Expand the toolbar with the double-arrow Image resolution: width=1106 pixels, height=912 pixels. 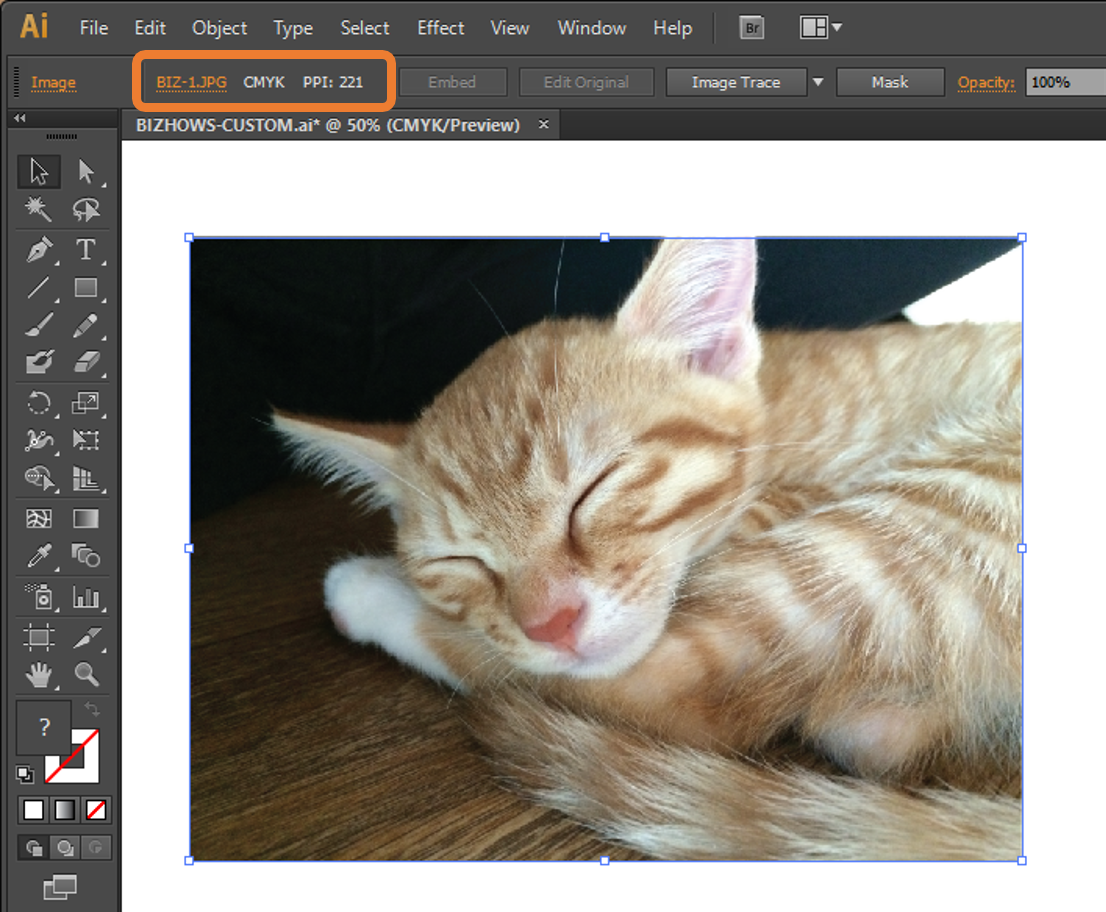pyautogui.click(x=18, y=119)
